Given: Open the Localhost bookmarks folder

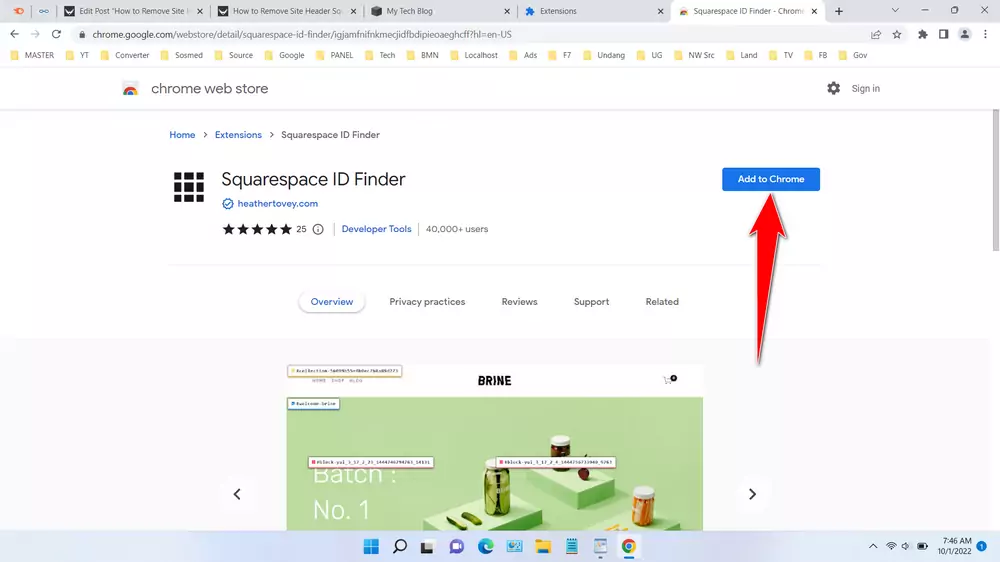Looking at the screenshot, I should tap(474, 55).
